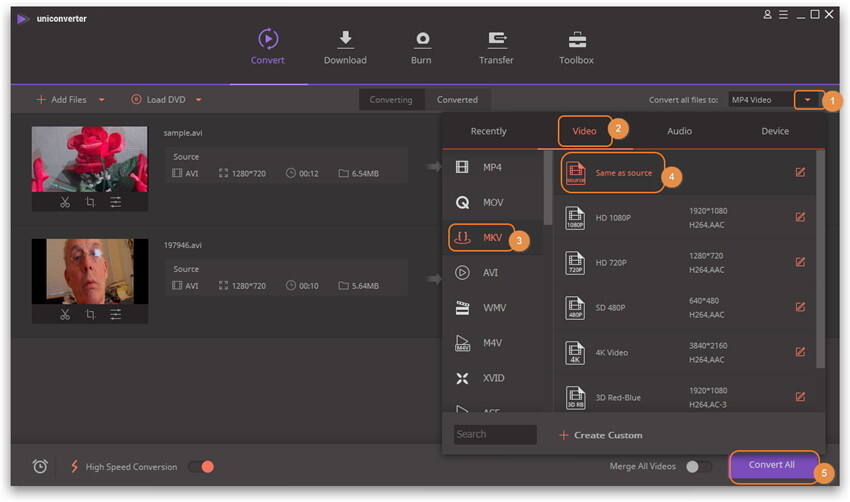Click the preset list scrollbar
The image size is (850, 502).
coord(820,259)
